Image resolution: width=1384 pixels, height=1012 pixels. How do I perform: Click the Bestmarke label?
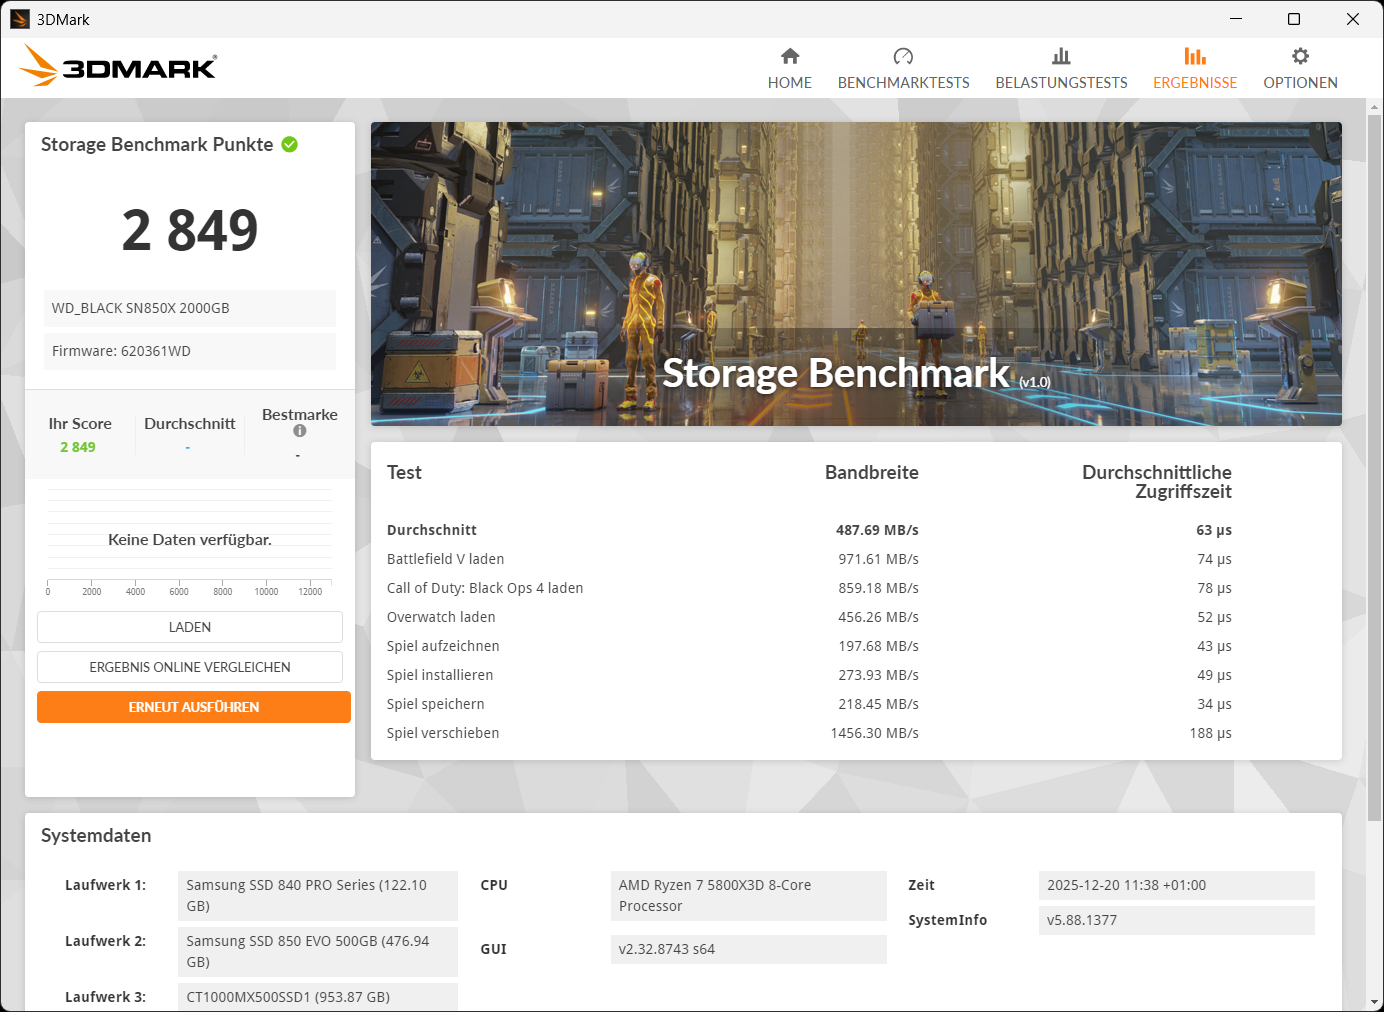300,415
